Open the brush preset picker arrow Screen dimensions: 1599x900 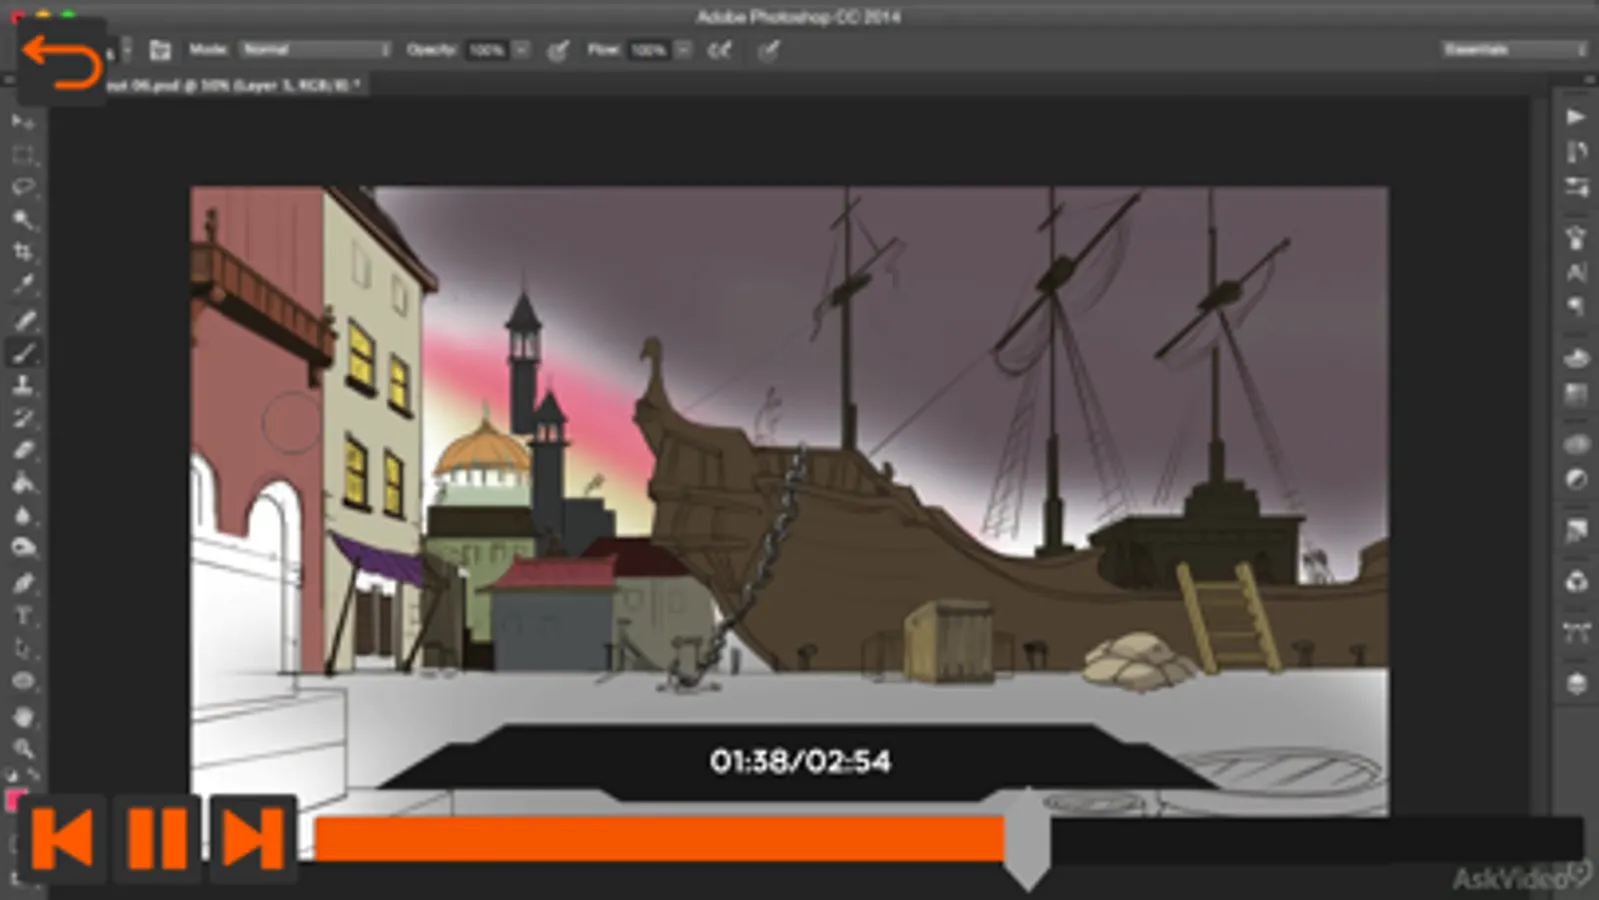tap(126, 49)
